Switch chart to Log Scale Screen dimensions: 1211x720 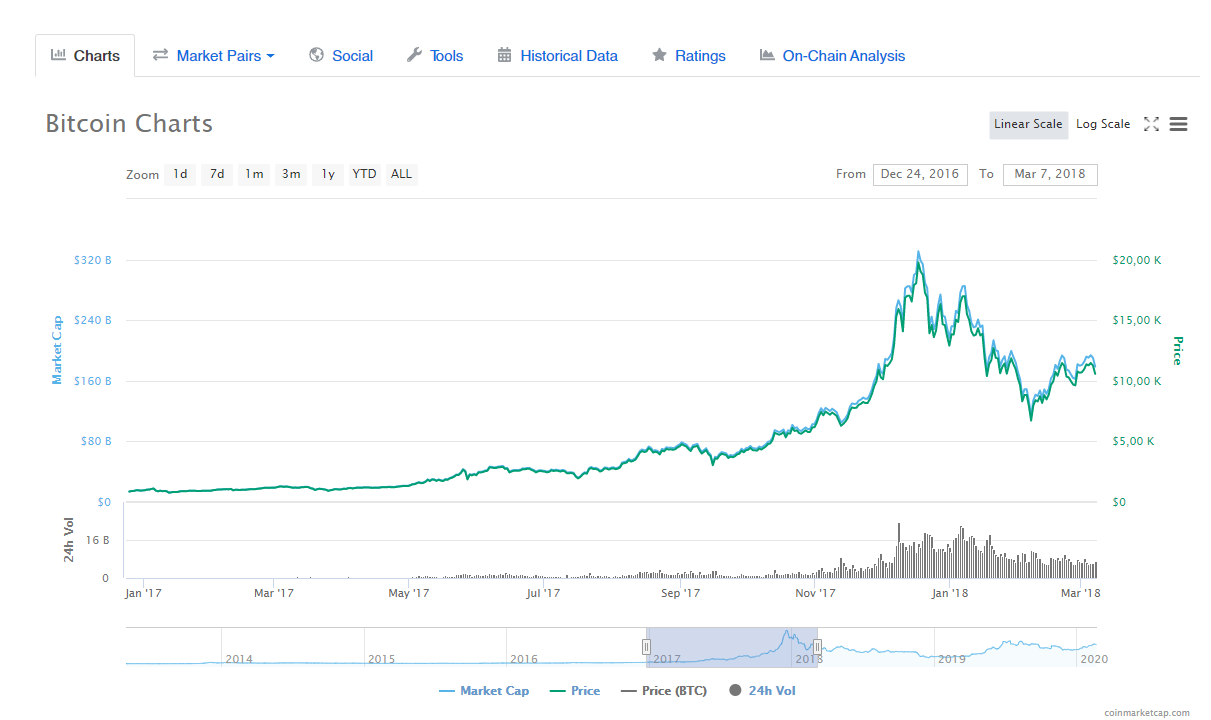pos(1103,124)
